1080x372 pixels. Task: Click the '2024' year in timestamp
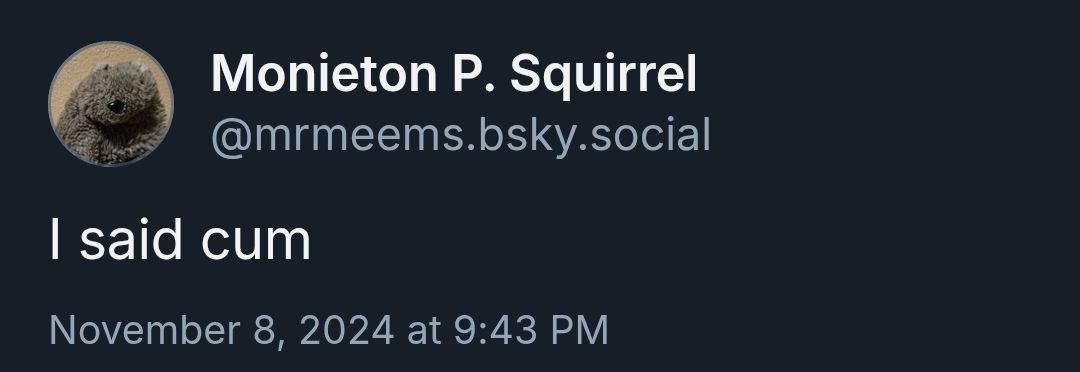coord(346,330)
